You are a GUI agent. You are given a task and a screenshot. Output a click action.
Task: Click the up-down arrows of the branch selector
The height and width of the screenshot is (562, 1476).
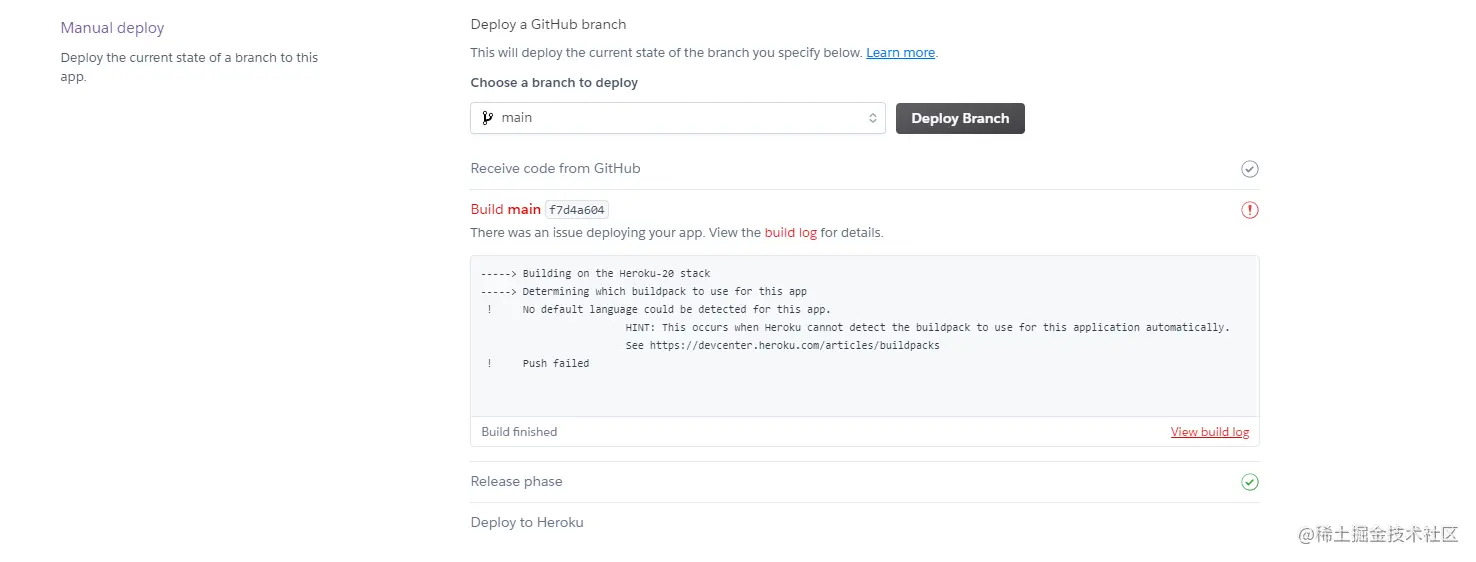pos(872,118)
